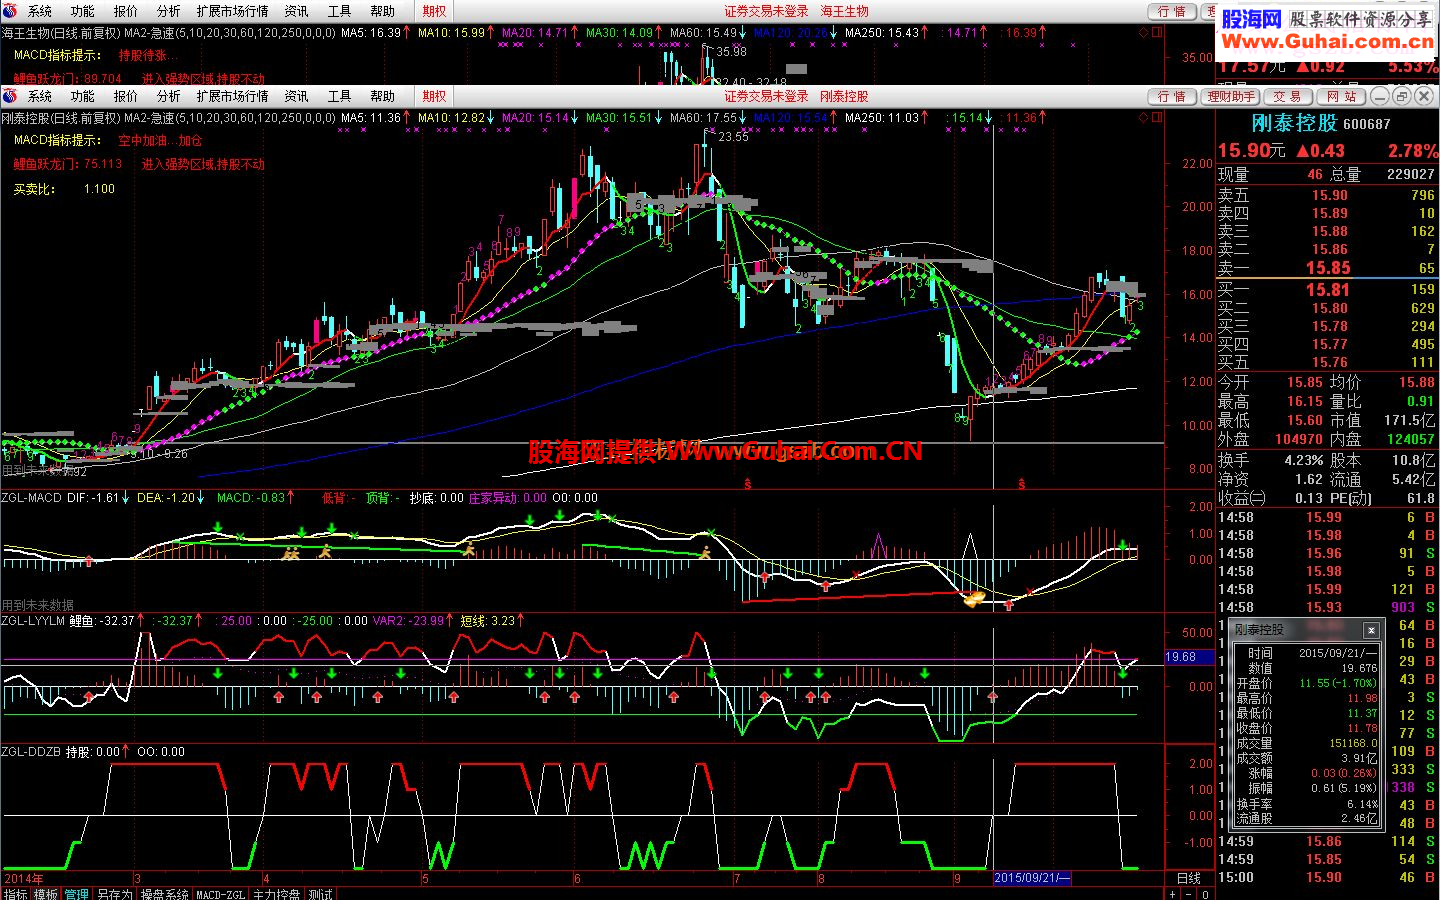Screen dimensions: 1440x900
Task: Click 15:00 last trade row
Action: pyautogui.click(x=1327, y=877)
